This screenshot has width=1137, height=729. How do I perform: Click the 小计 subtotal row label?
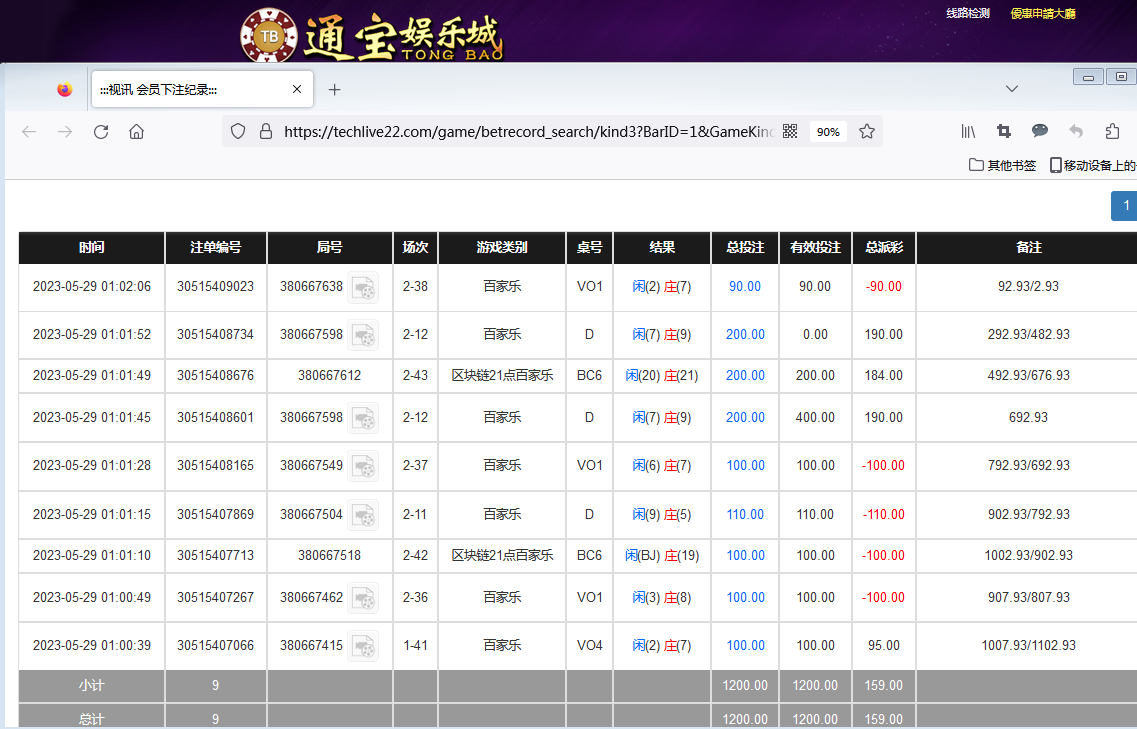click(x=91, y=685)
